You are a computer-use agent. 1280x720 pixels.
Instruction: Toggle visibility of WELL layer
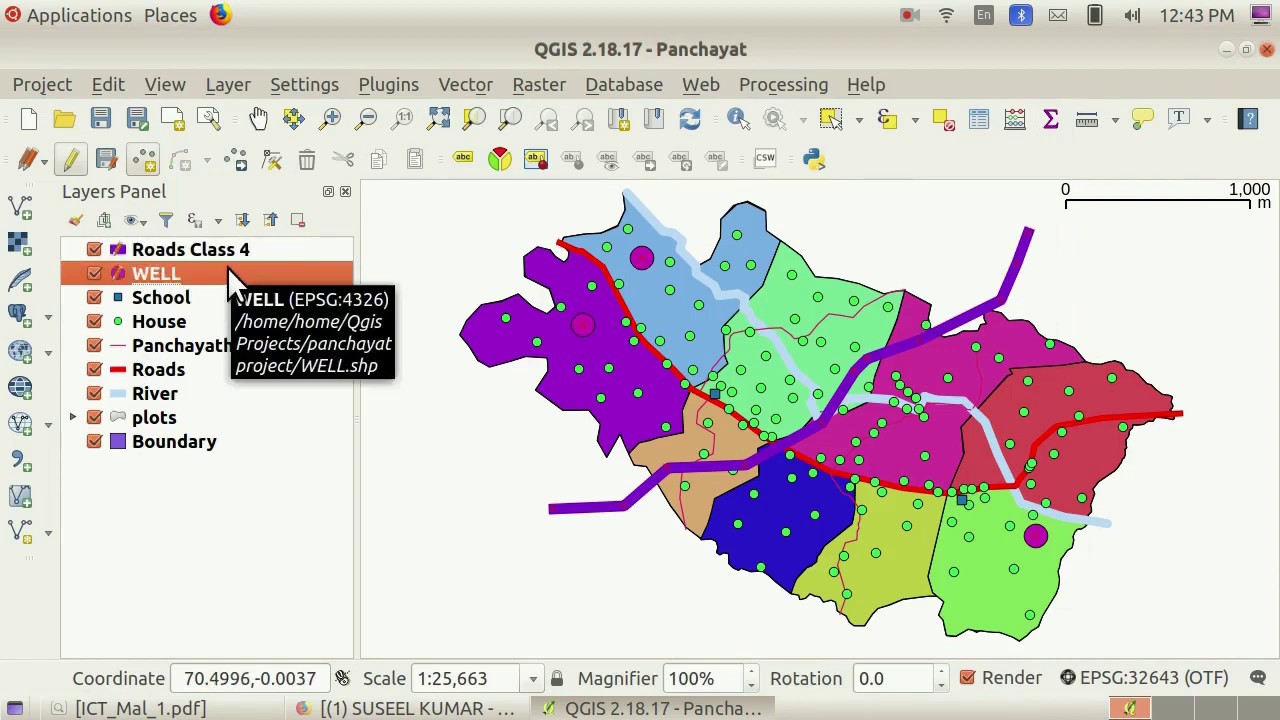point(95,273)
